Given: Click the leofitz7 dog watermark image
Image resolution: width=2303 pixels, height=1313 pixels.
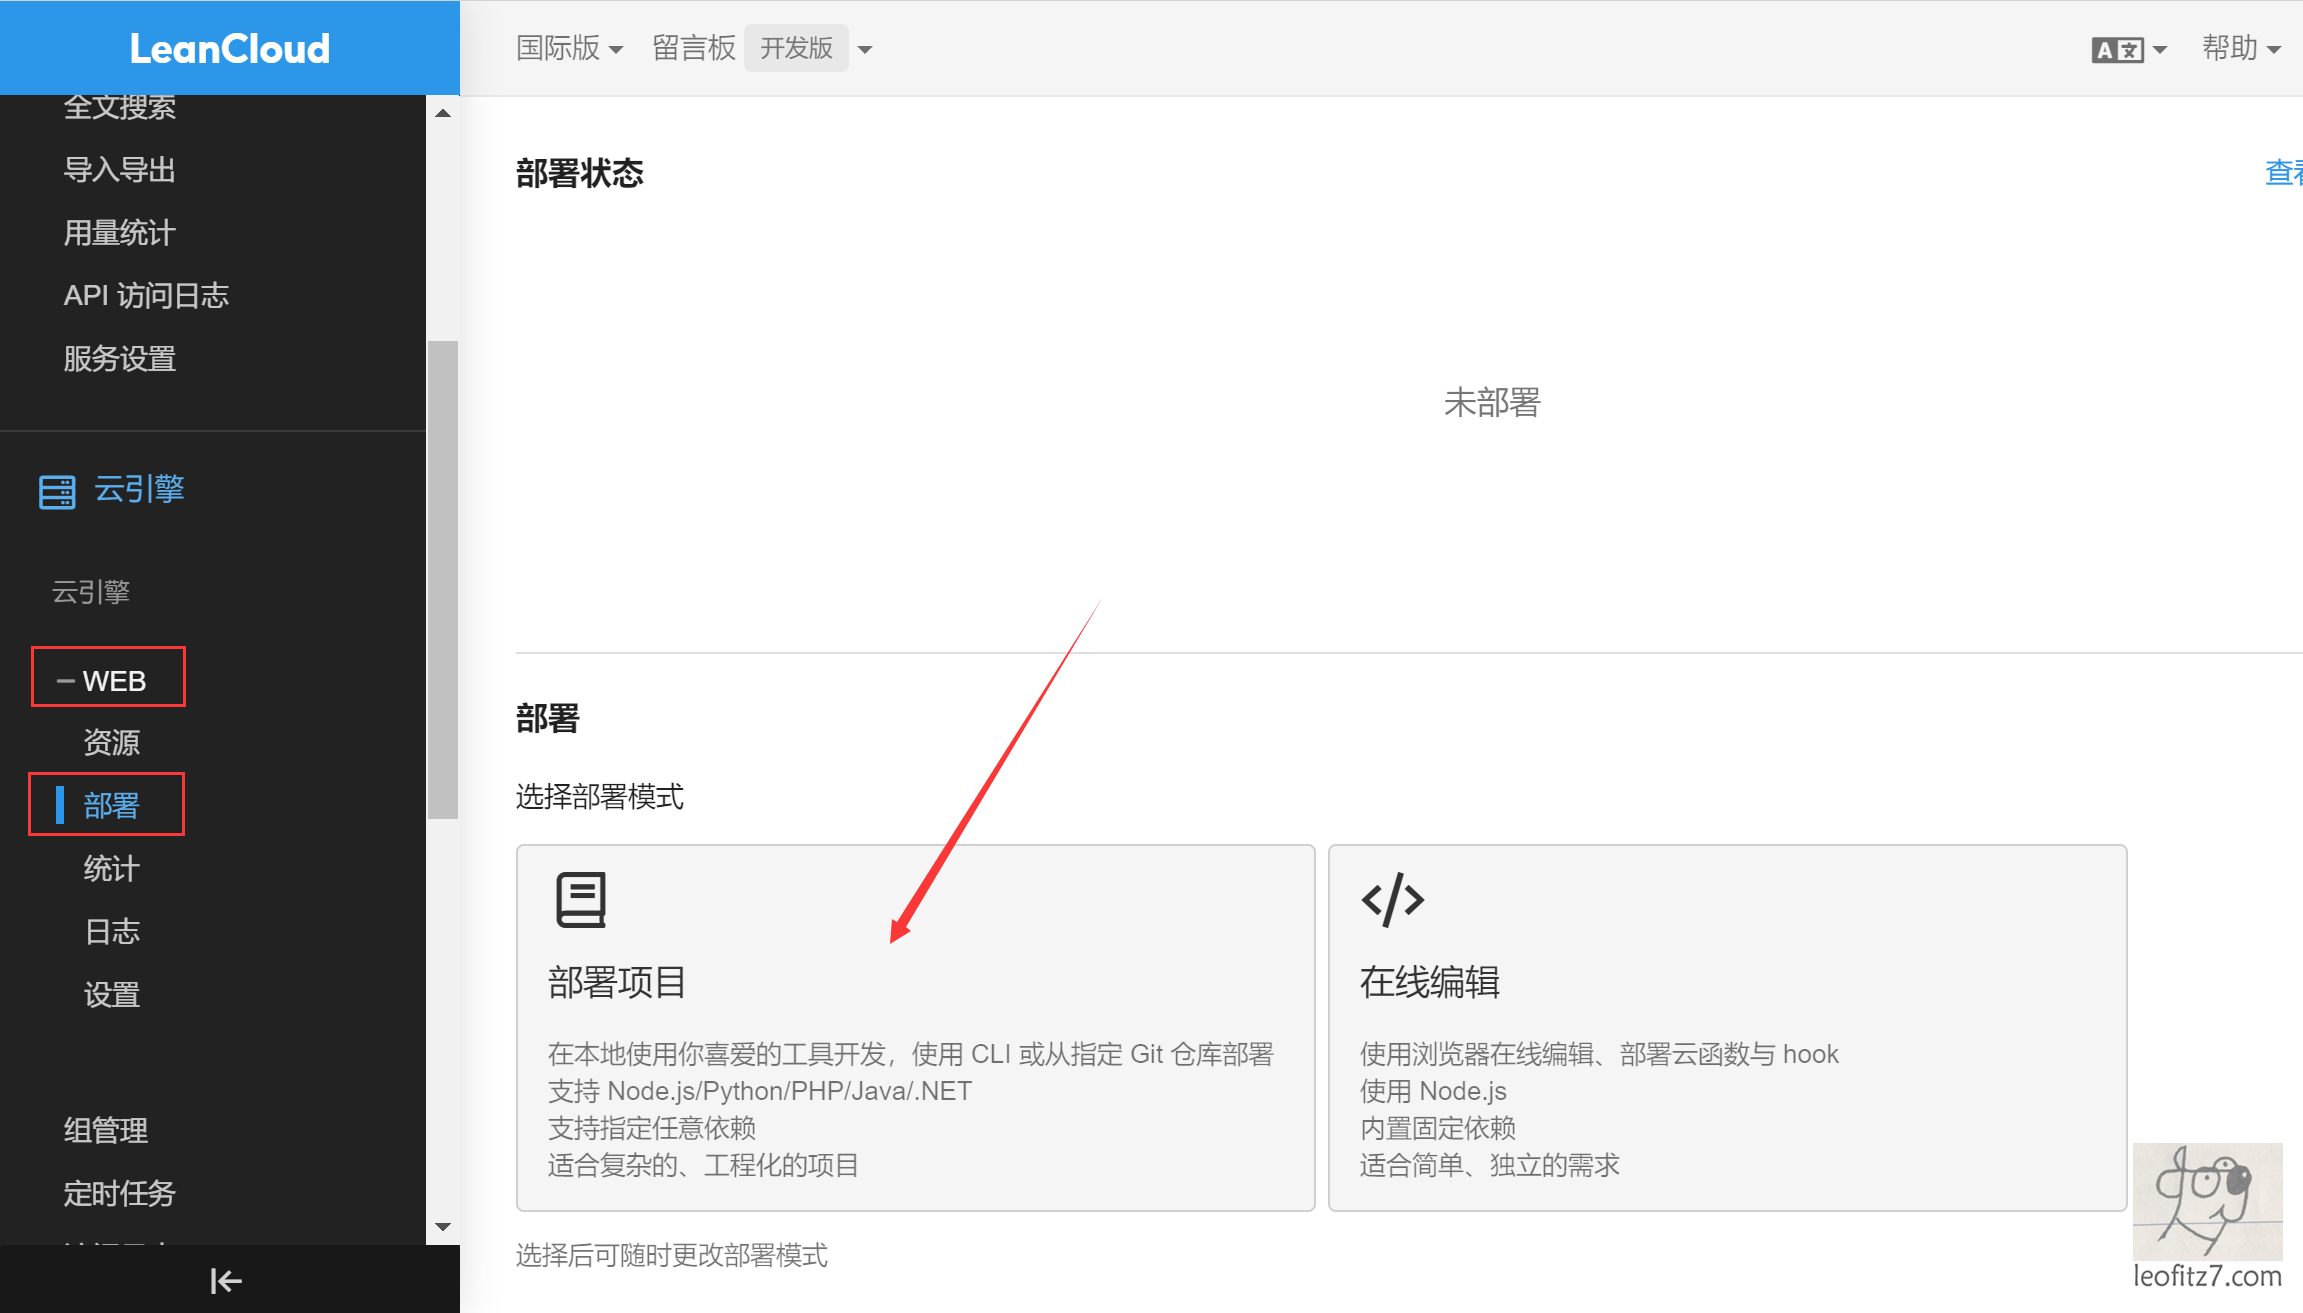Looking at the screenshot, I should [x=2207, y=1201].
